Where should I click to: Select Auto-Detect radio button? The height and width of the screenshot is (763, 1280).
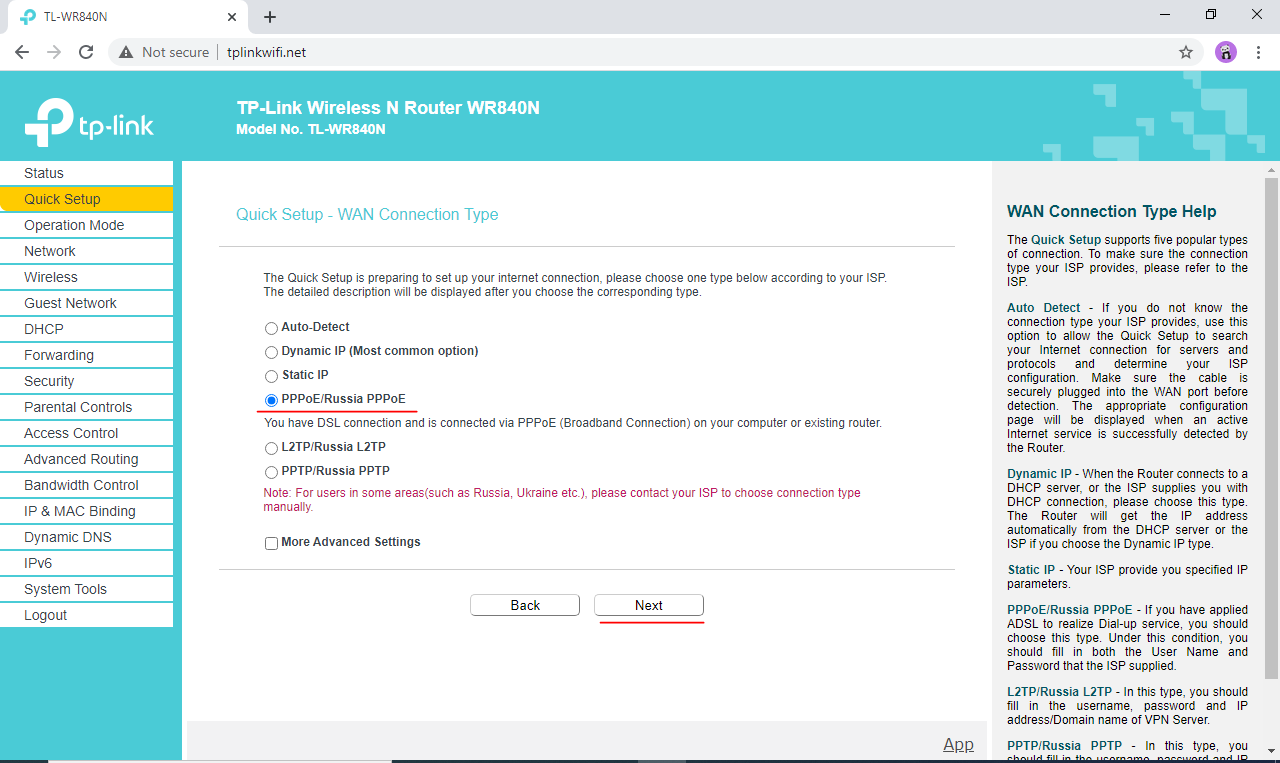pos(271,328)
